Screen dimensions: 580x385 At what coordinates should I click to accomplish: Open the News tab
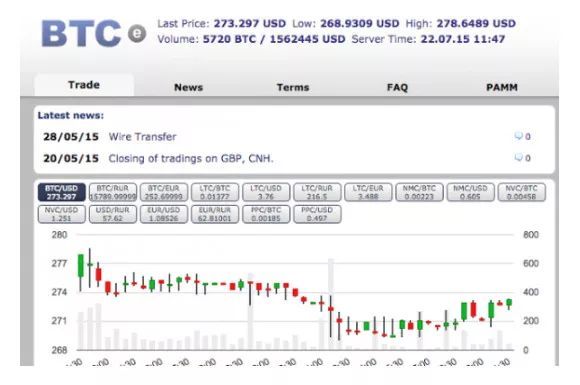(189, 88)
